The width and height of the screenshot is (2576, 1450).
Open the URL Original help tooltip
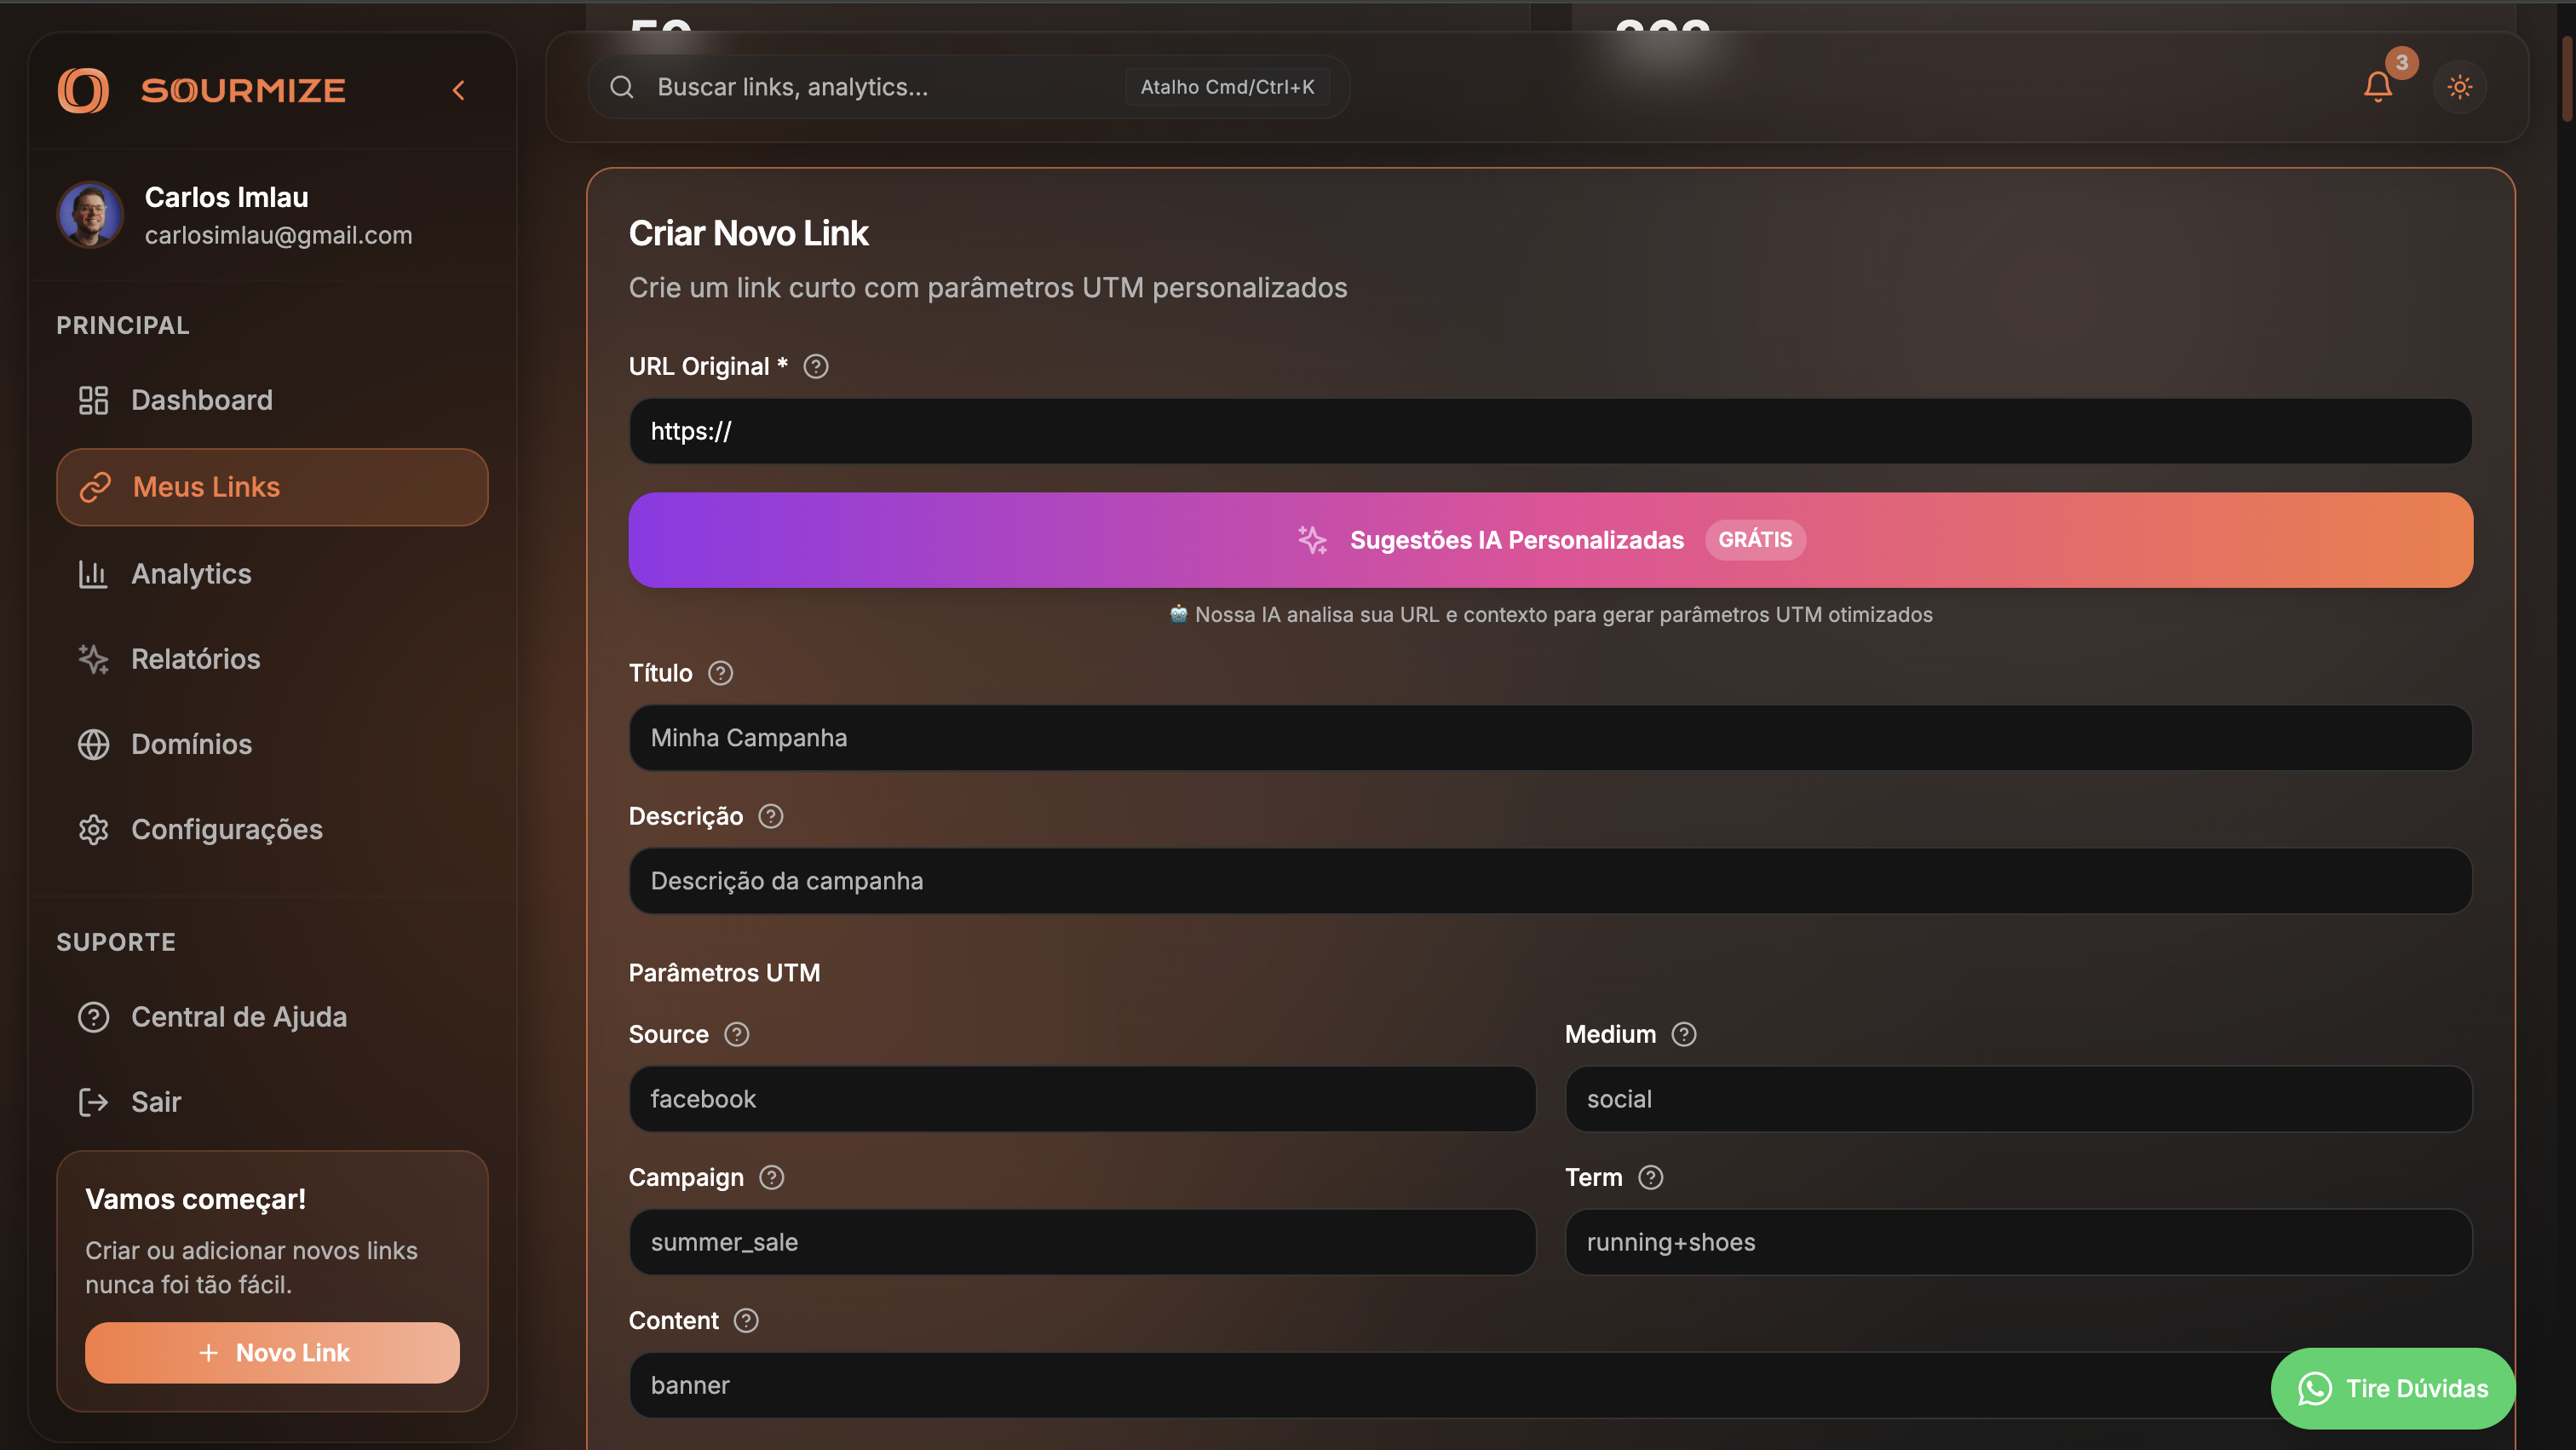[815, 366]
